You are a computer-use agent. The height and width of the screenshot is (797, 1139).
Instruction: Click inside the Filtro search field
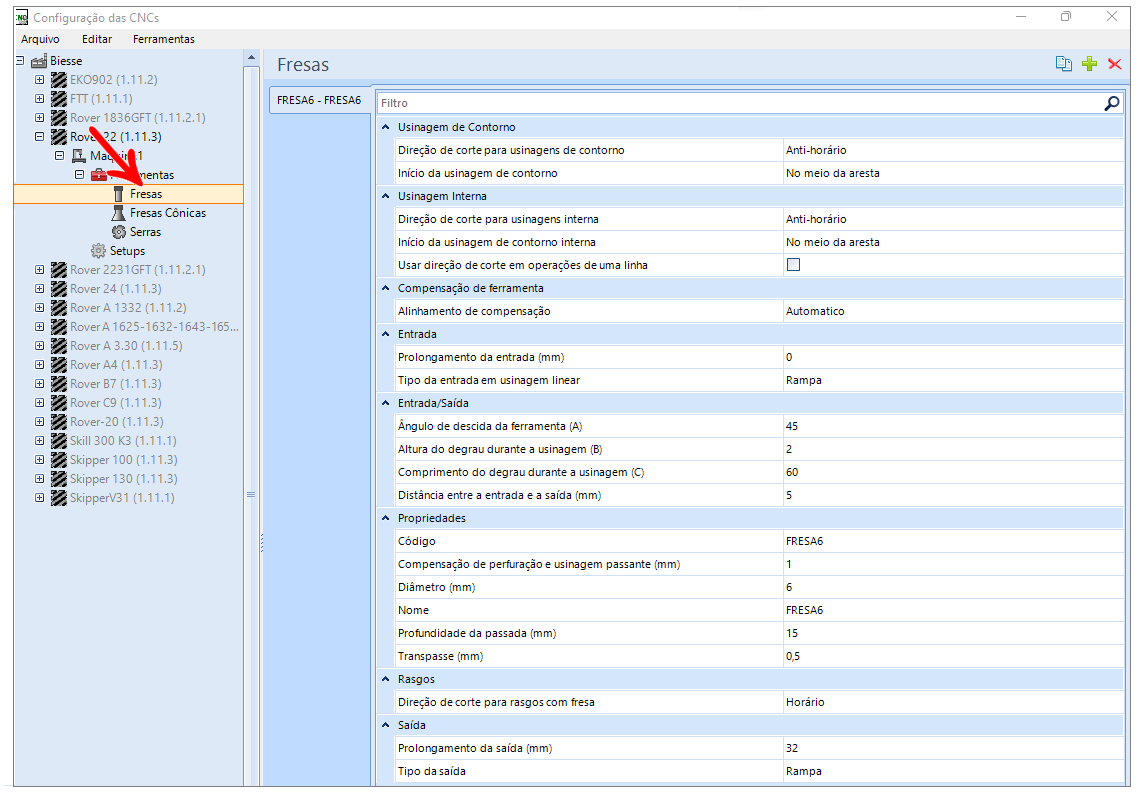pos(739,103)
